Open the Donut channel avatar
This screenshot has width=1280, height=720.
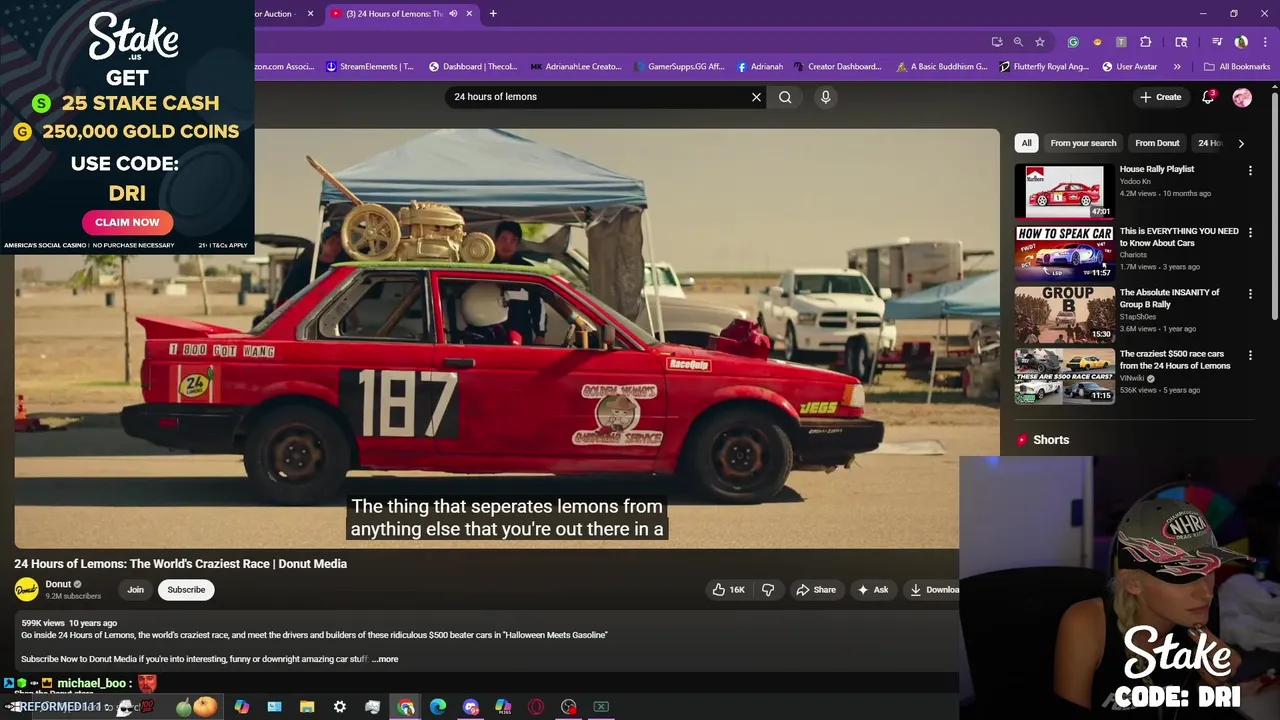[26, 590]
